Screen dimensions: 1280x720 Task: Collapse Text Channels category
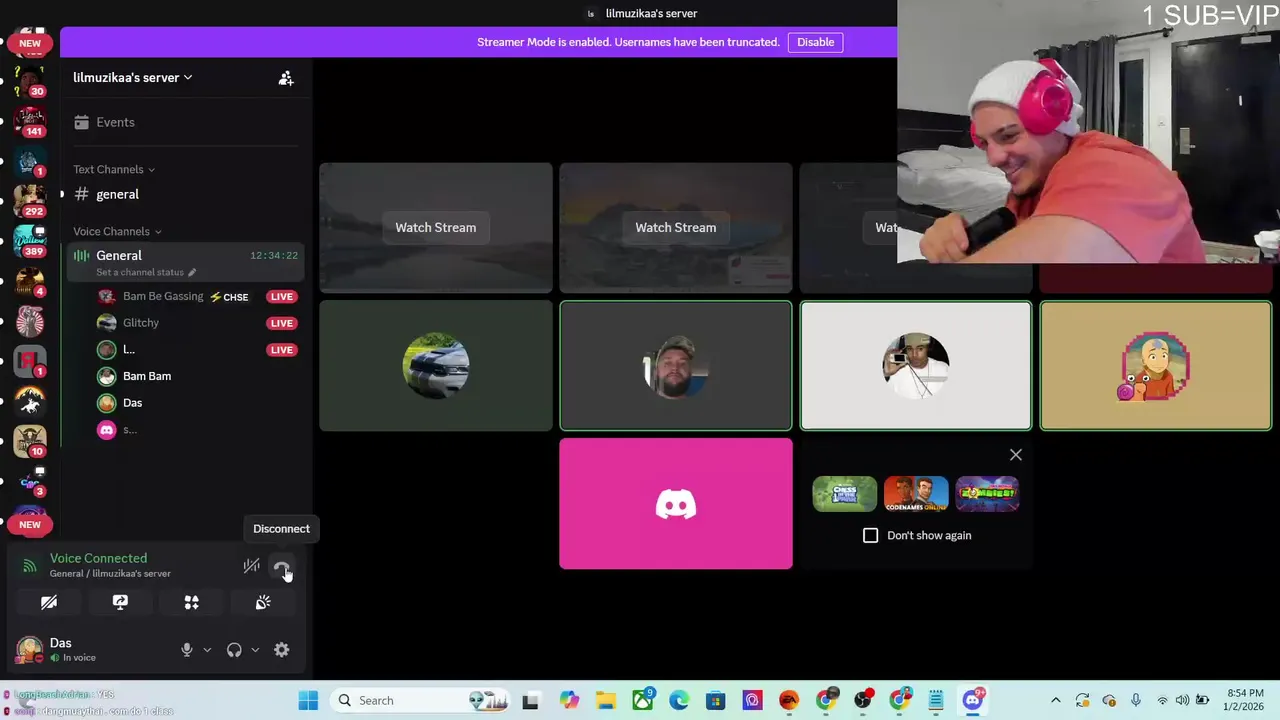[x=114, y=169]
